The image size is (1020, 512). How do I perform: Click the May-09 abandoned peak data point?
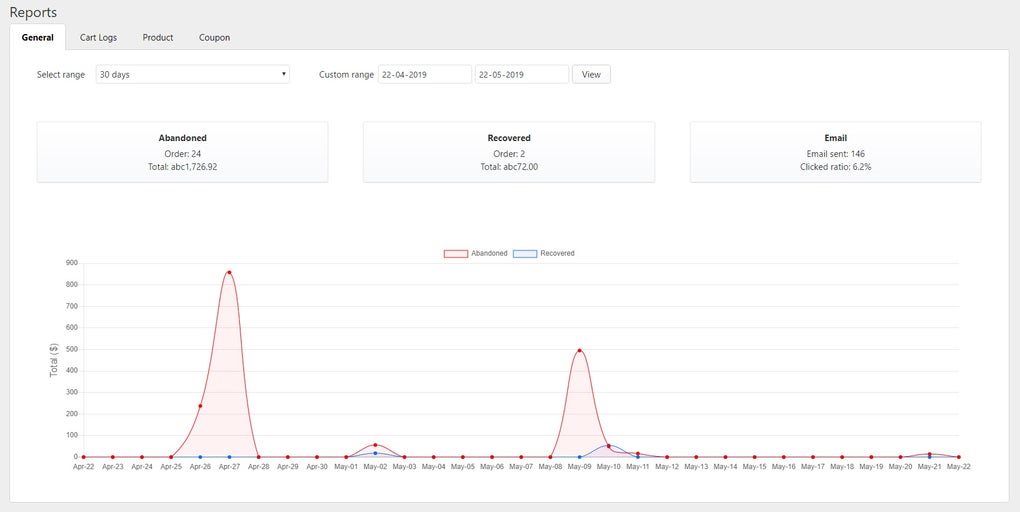click(x=580, y=351)
